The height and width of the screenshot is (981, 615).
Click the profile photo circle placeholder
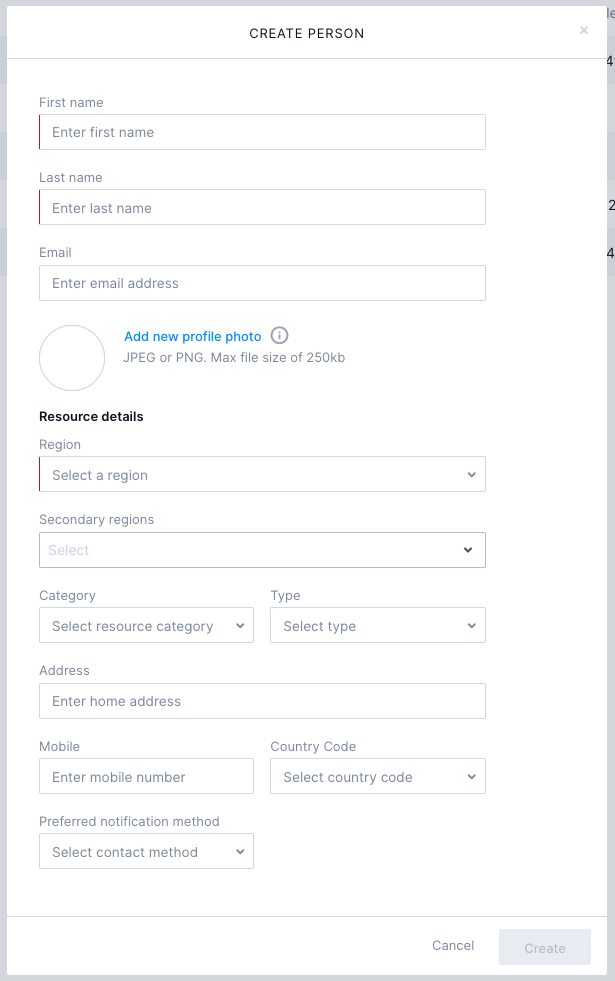pos(71,358)
